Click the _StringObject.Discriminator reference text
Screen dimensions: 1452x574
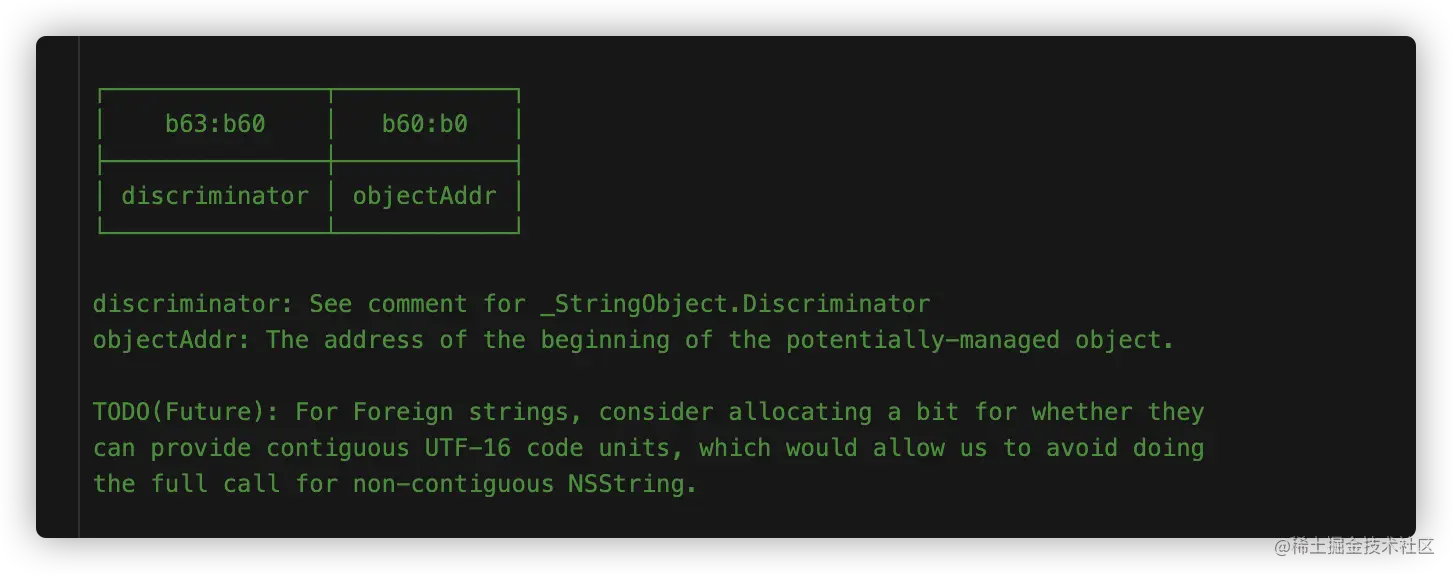[735, 304]
